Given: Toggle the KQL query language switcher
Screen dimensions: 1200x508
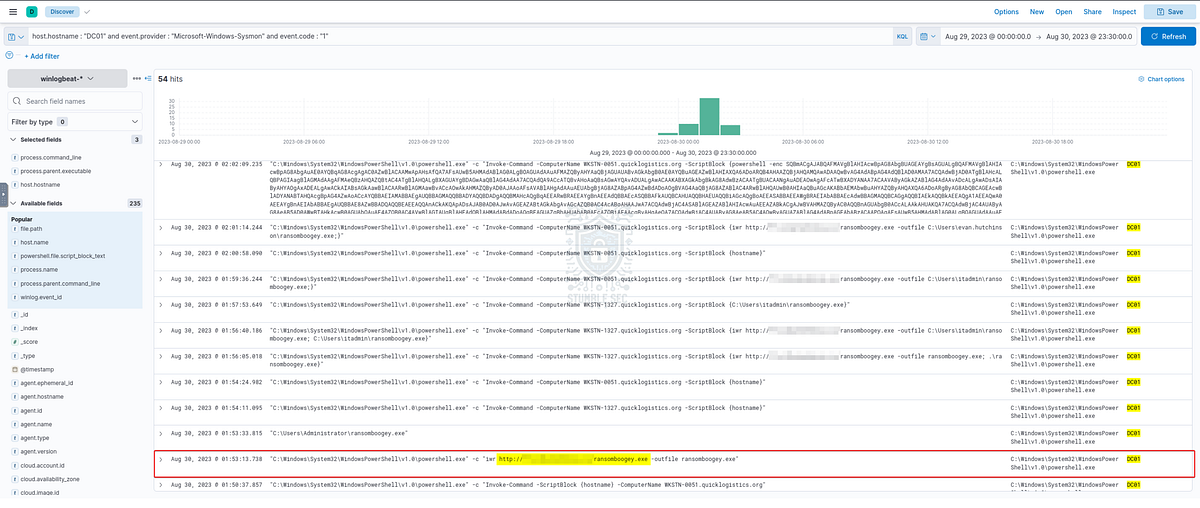Looking at the screenshot, I should point(903,36).
